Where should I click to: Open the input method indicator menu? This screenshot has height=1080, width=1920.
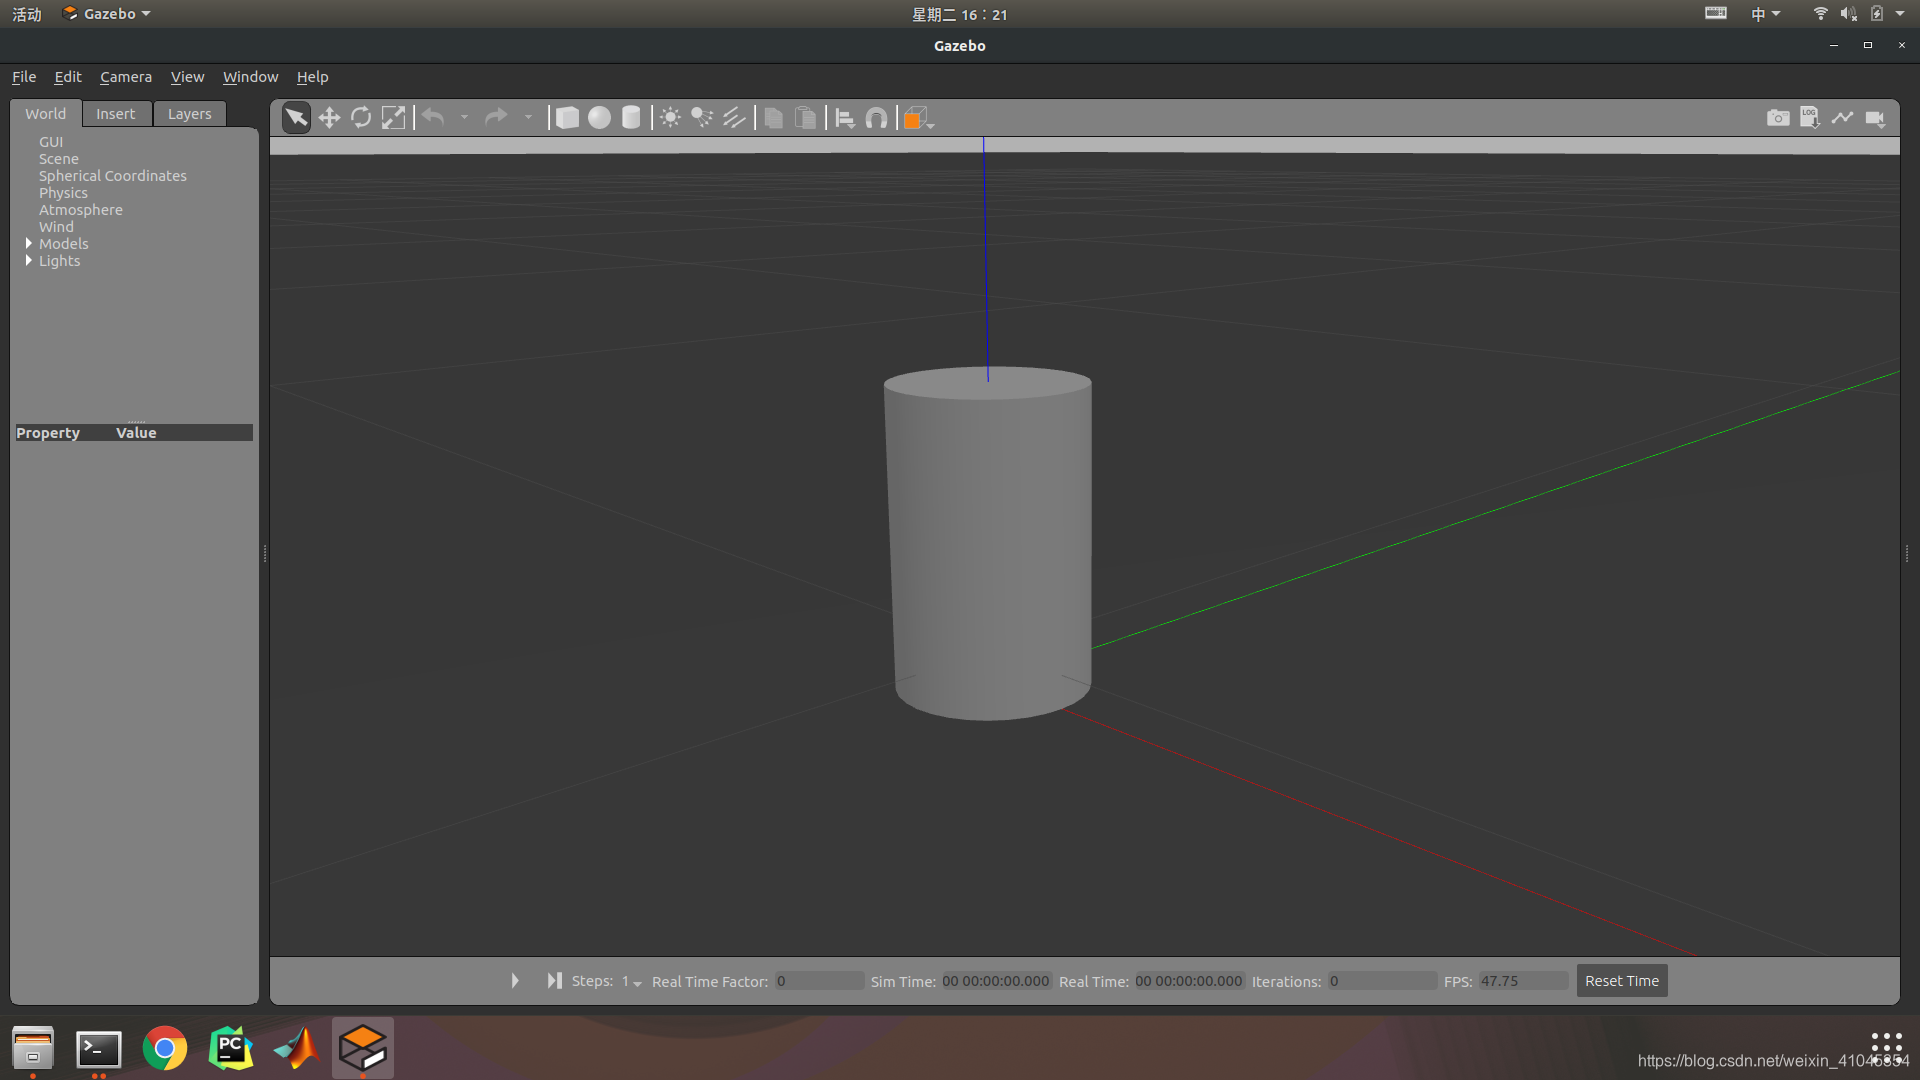(x=1765, y=14)
